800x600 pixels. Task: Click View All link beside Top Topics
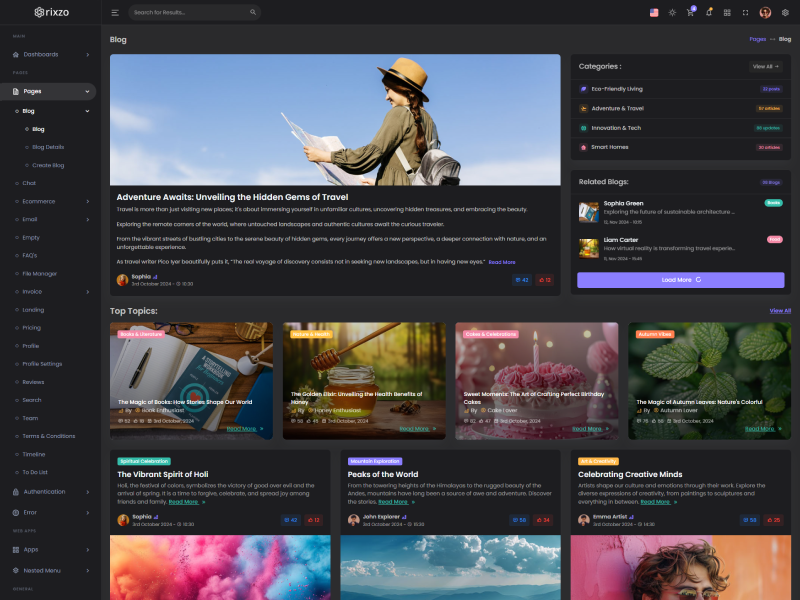780,311
